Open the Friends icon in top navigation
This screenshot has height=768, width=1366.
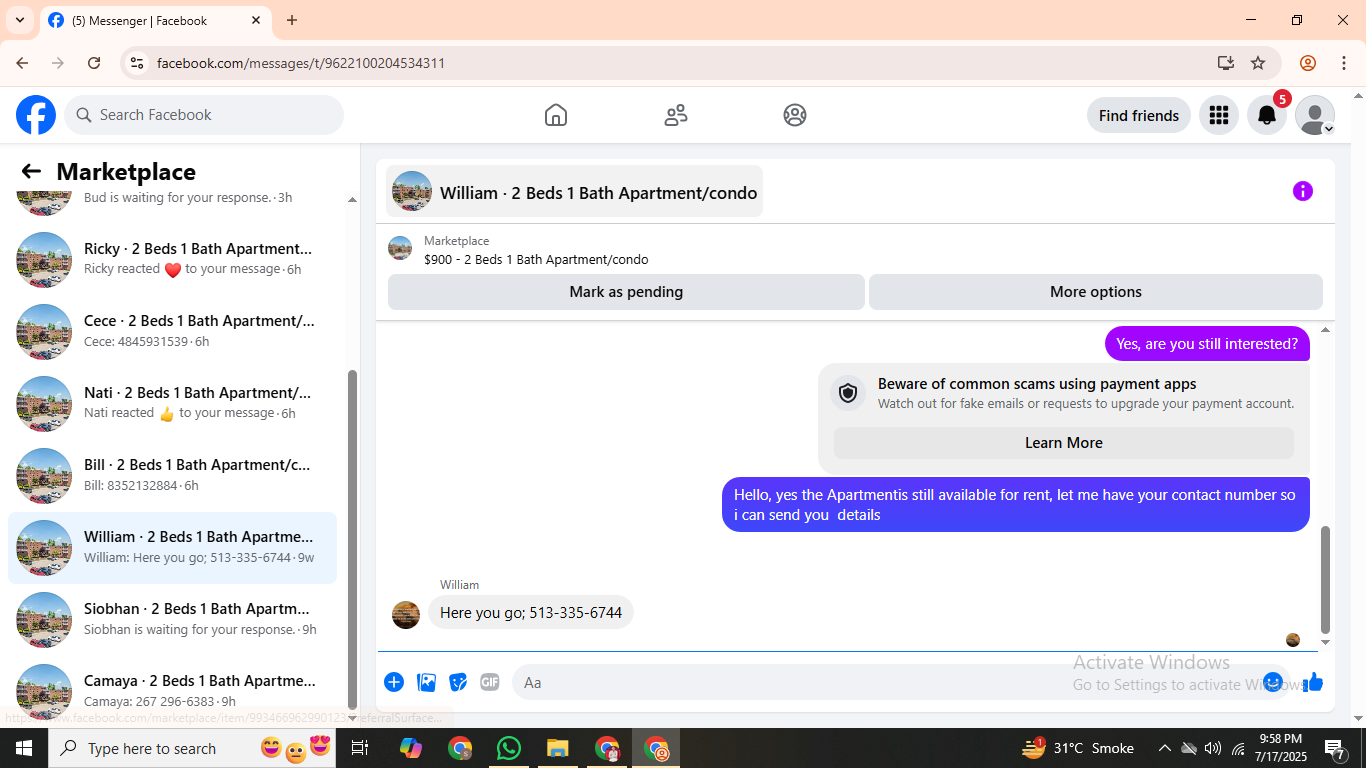676,115
